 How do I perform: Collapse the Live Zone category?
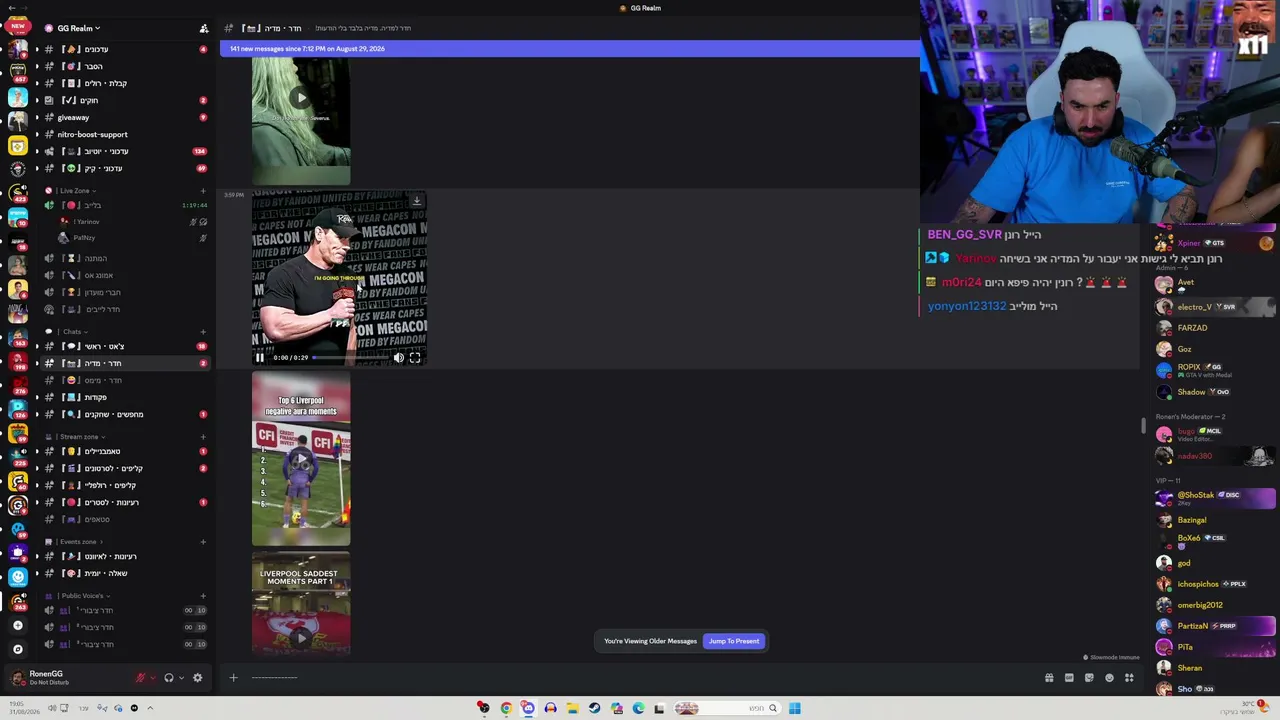pyautogui.click(x=75, y=190)
